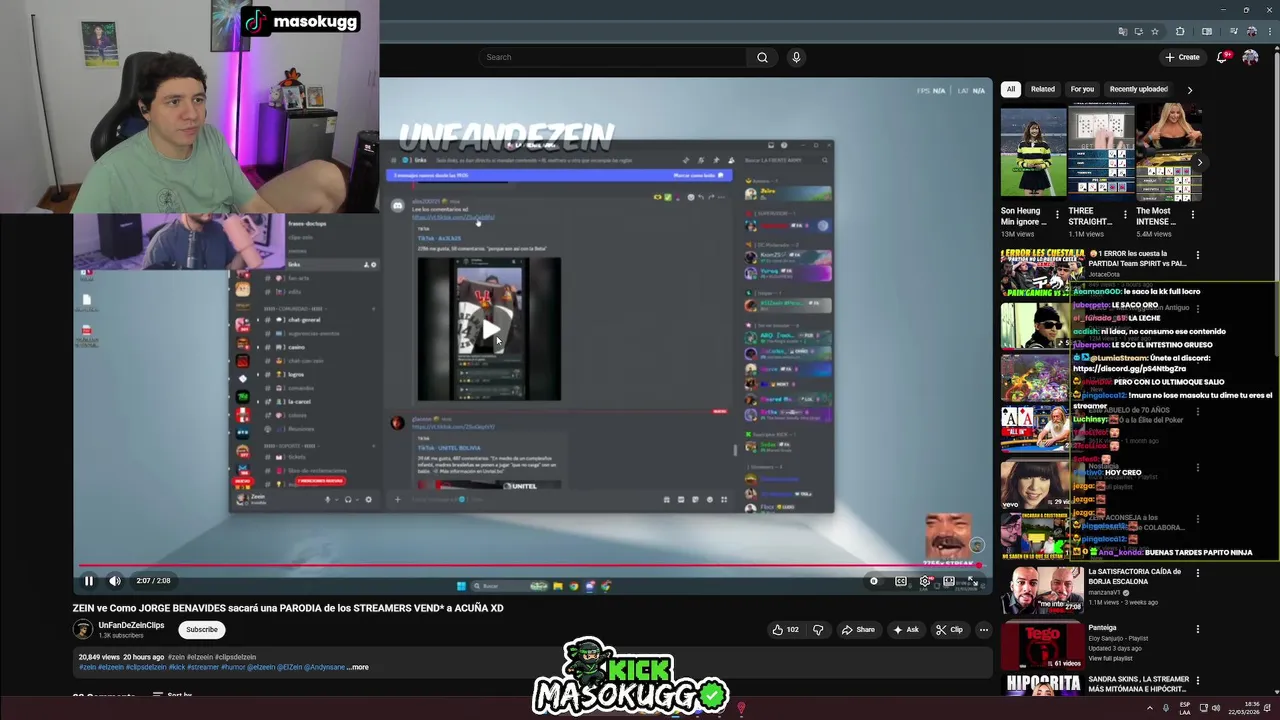Open YouTube notifications bell
This screenshot has width=1280, height=720.
(x=1222, y=57)
